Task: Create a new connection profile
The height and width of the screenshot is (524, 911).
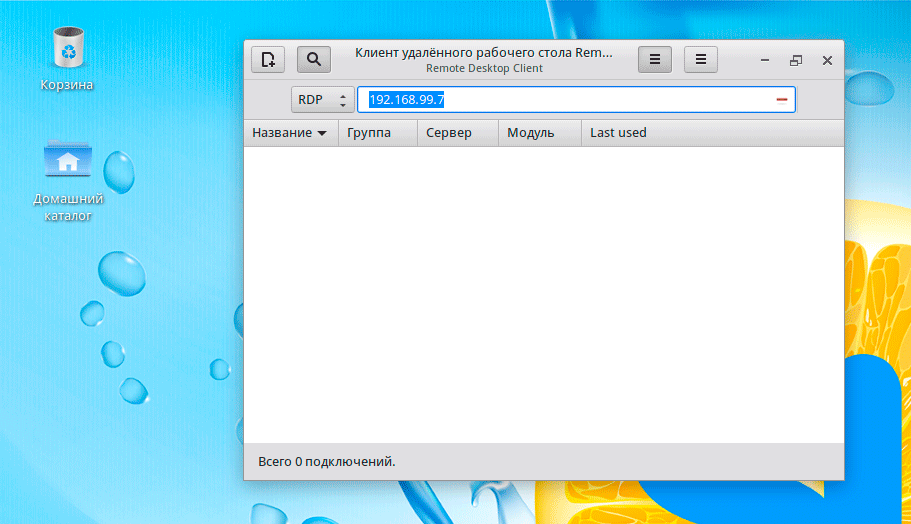Action: click(267, 60)
